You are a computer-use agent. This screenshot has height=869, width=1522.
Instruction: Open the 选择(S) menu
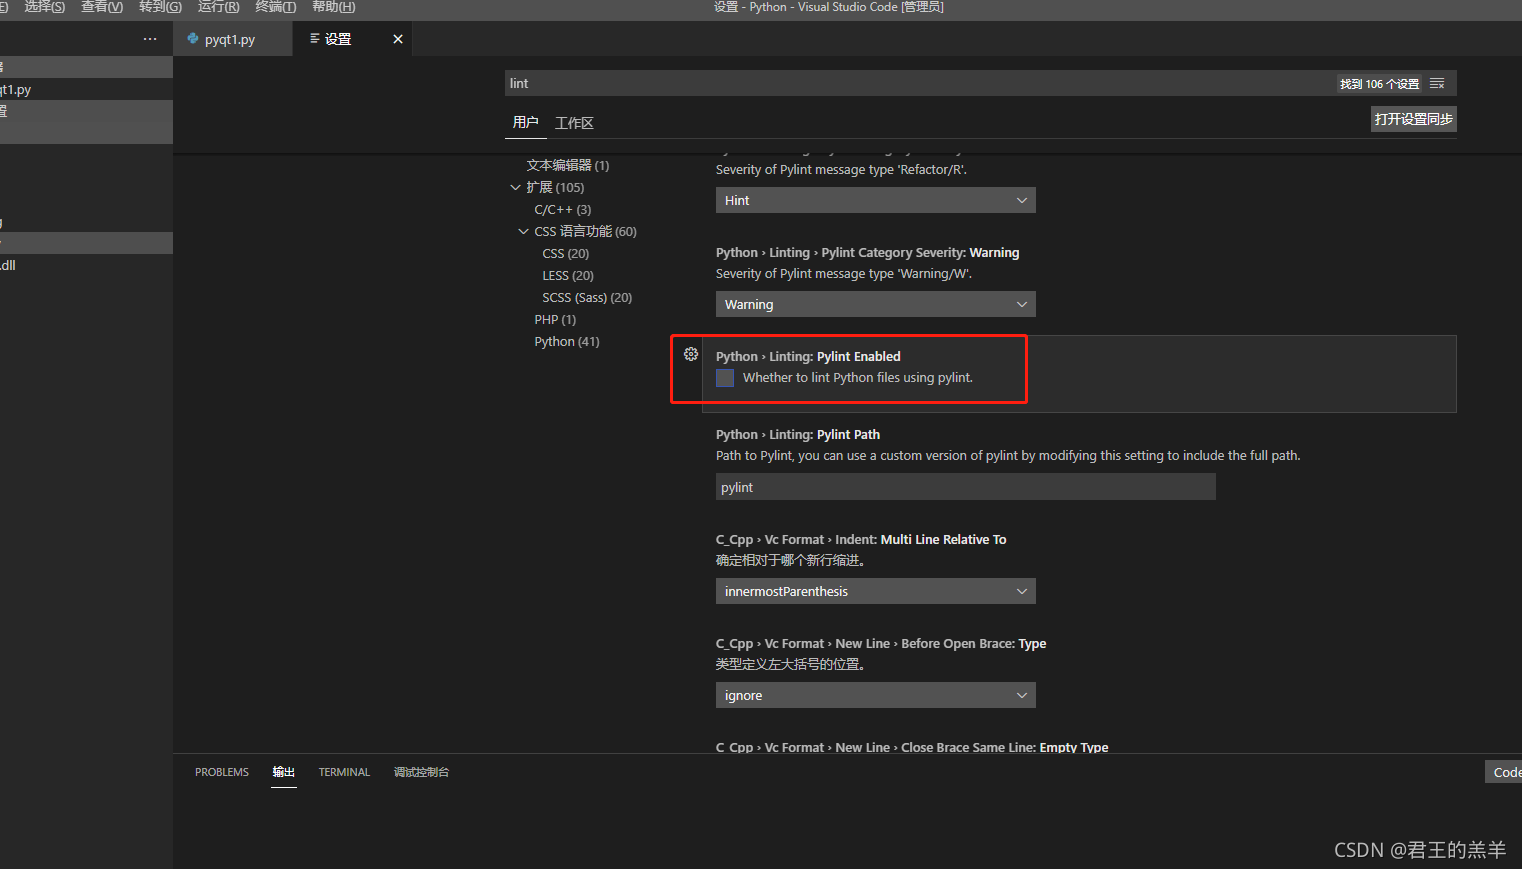pos(44,7)
